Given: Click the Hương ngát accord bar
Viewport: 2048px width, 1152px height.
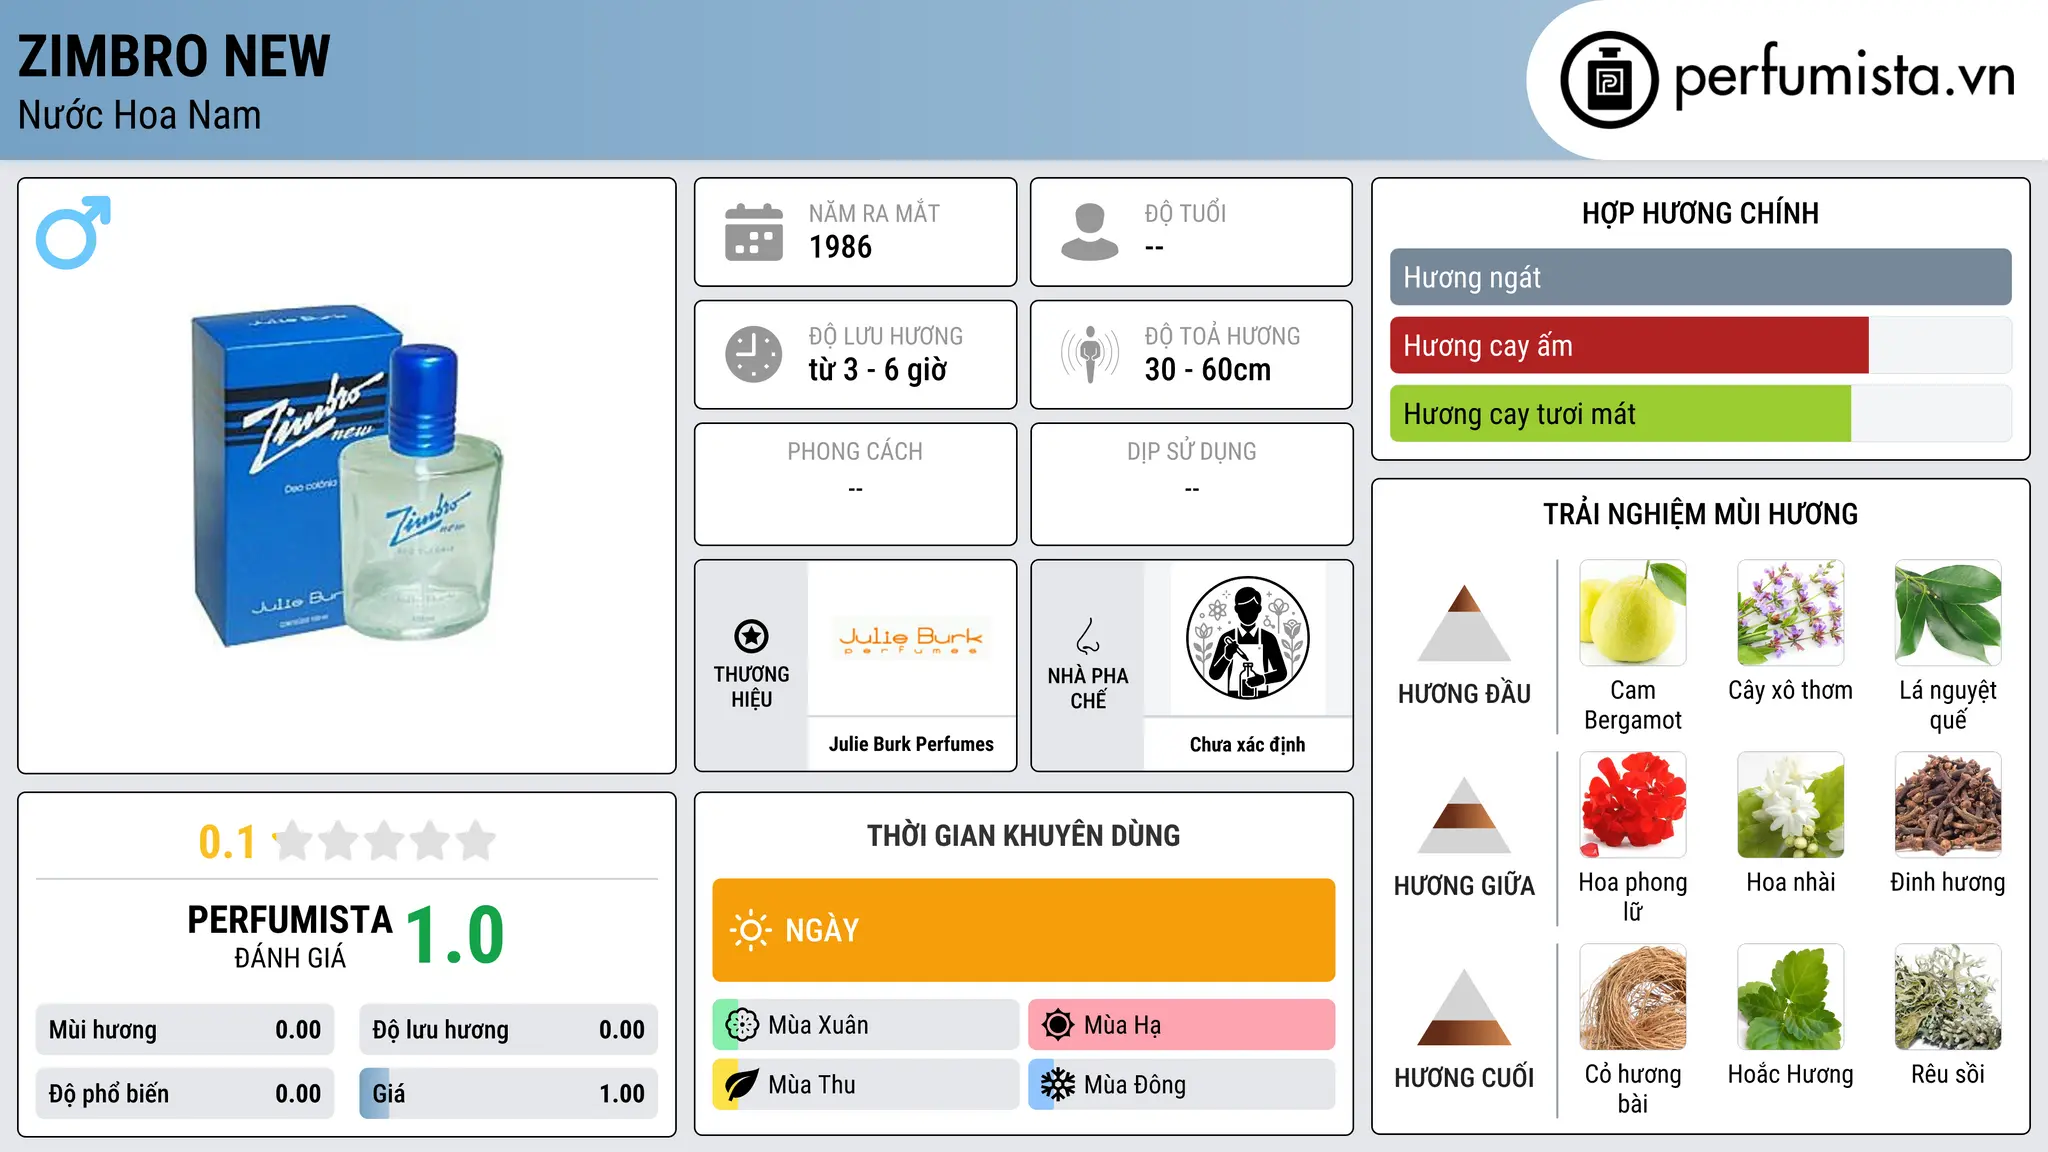Looking at the screenshot, I should 1700,277.
